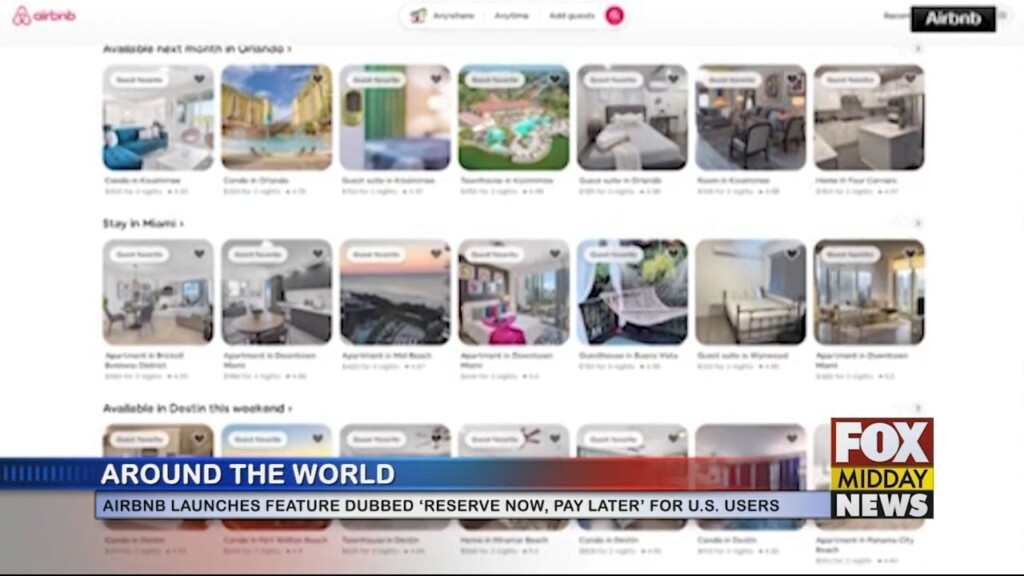This screenshot has width=1024, height=576.
Task: Heart the Guest suite in Wynwood listing
Action: (792, 254)
